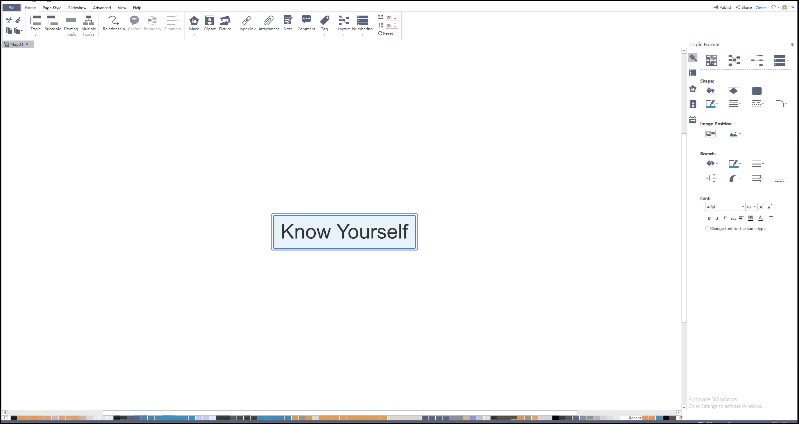This screenshot has width=799, height=424.
Task: Add a Summary bracket
Action: [172, 23]
